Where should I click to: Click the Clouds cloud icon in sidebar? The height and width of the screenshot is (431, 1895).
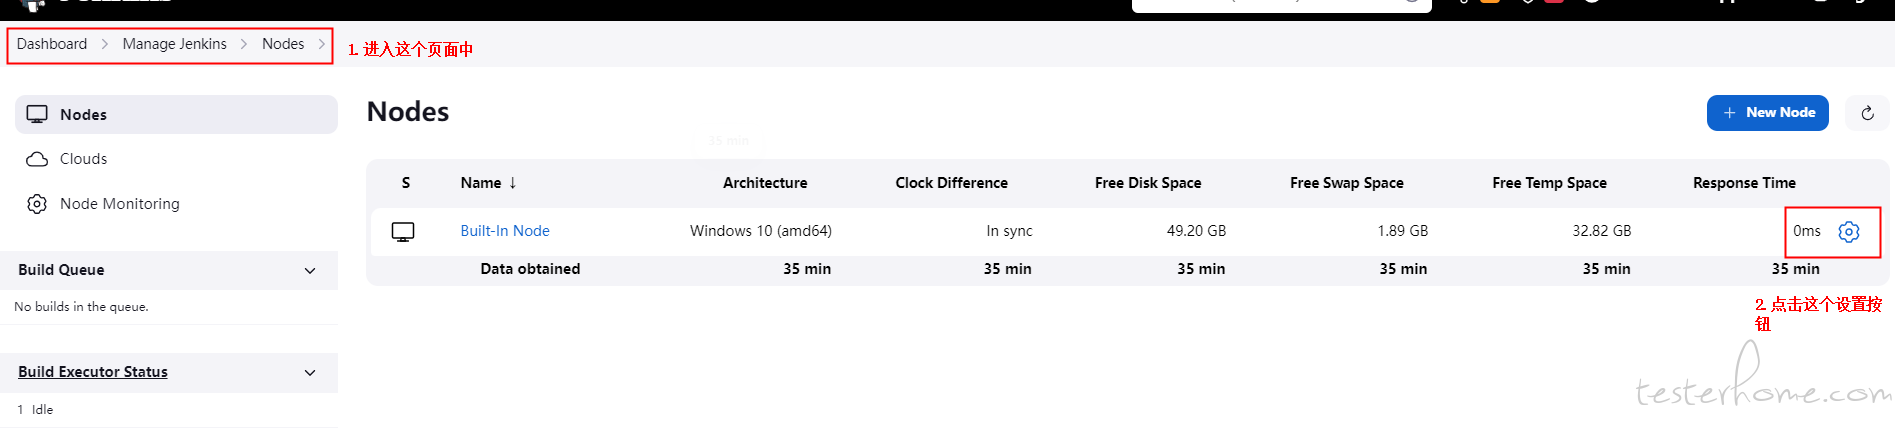point(37,159)
